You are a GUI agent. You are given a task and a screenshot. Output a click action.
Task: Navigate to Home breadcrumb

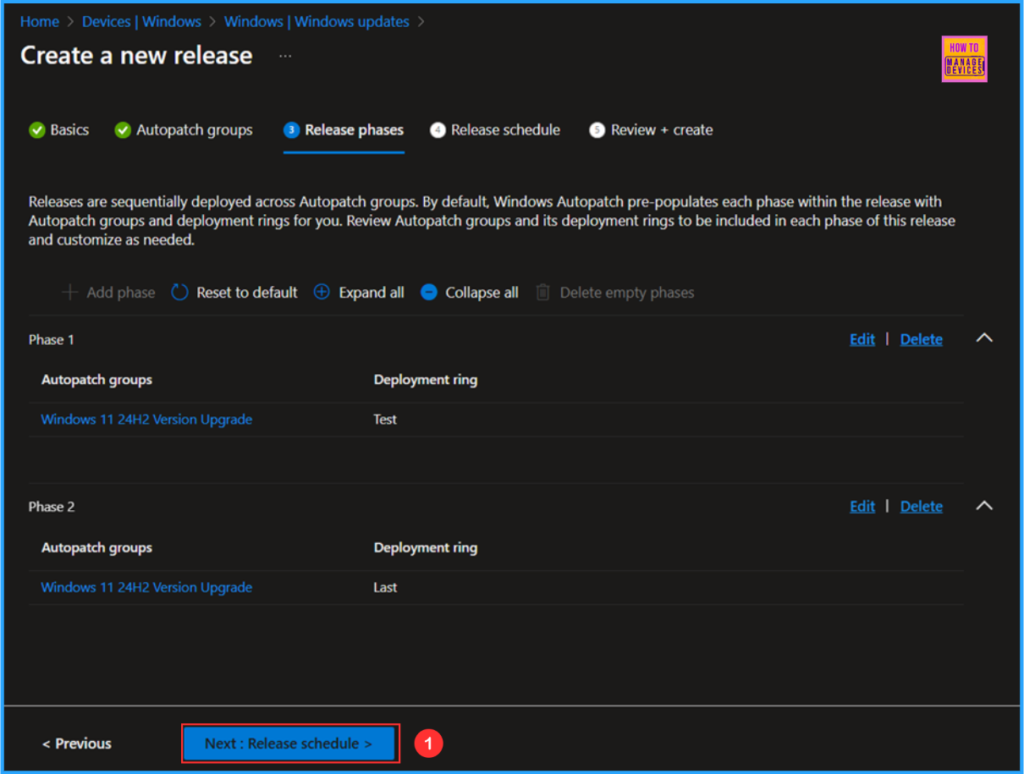tap(39, 22)
